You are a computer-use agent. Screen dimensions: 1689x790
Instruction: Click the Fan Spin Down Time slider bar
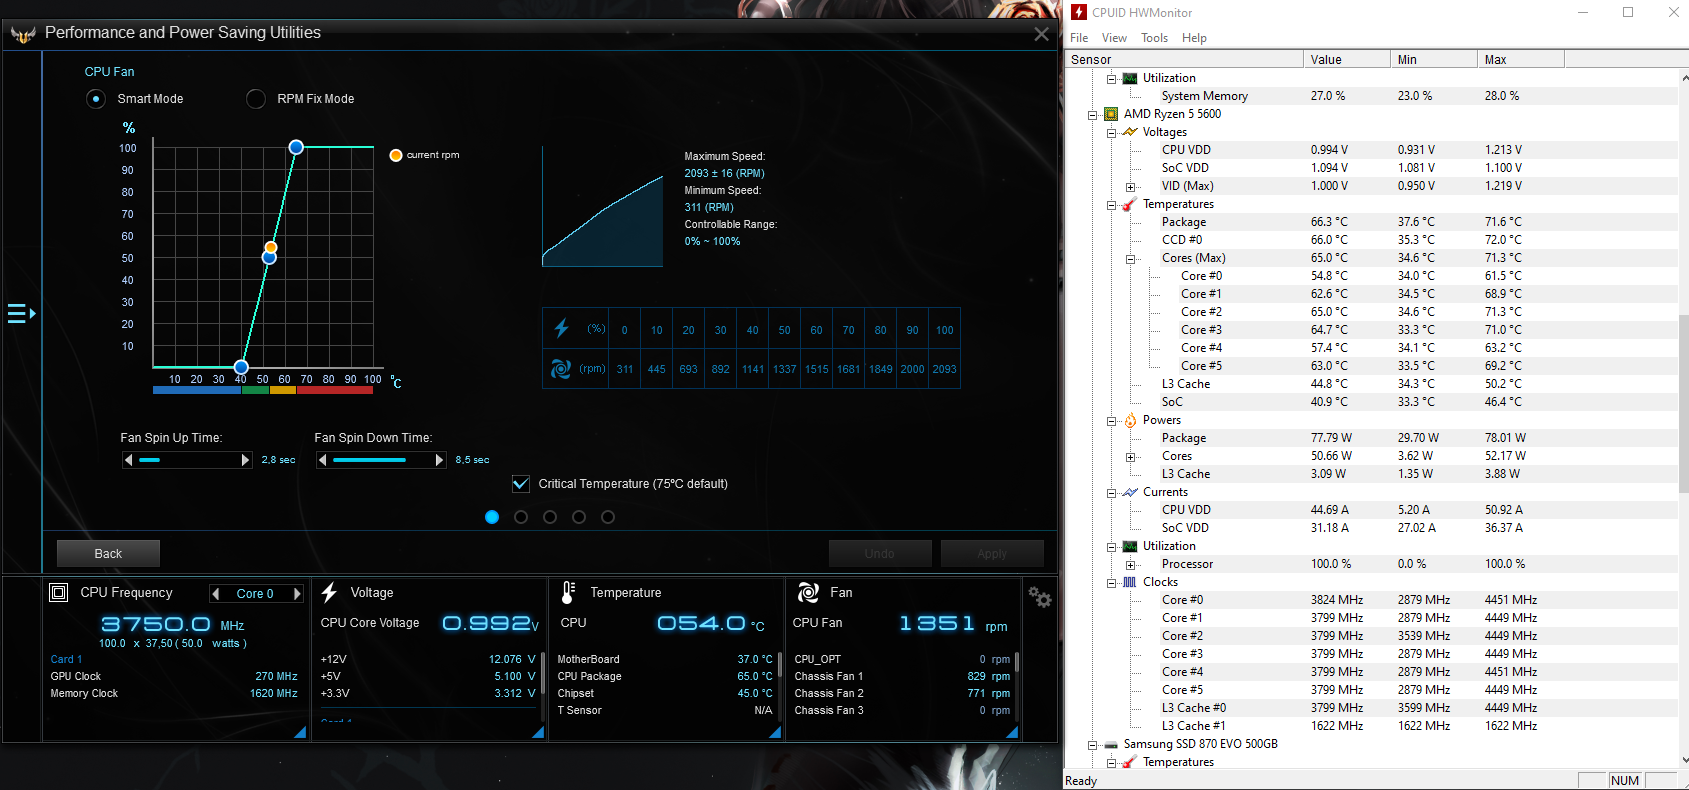[381, 460]
